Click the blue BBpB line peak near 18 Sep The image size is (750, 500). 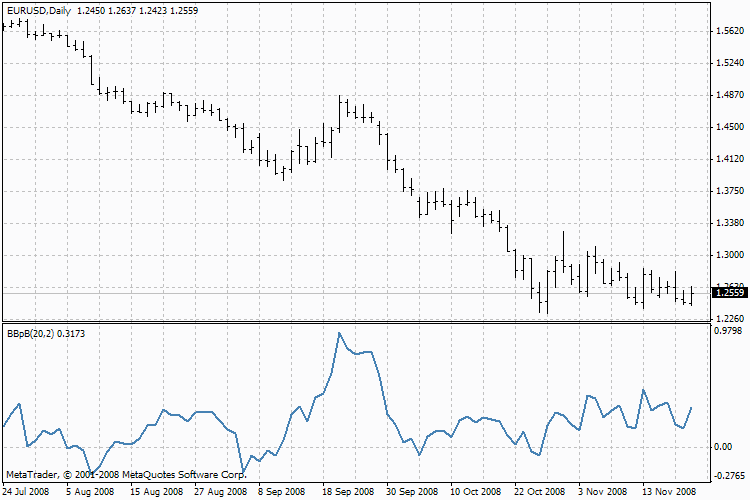coord(339,333)
